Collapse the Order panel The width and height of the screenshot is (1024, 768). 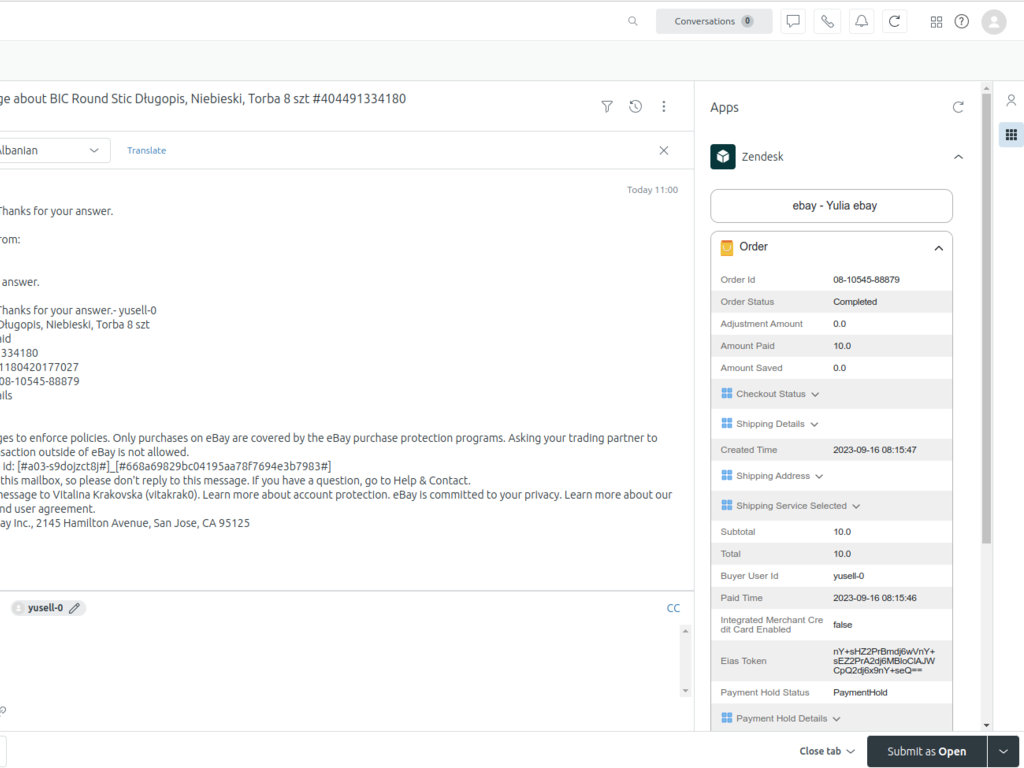click(x=938, y=248)
